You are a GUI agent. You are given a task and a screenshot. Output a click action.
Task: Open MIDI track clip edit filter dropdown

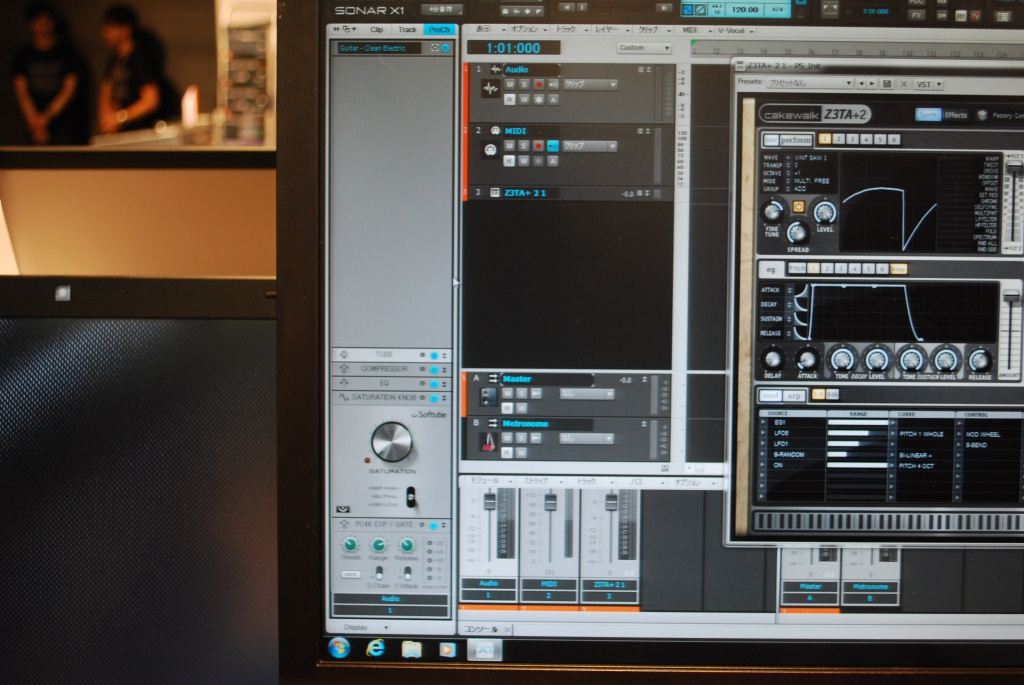(x=590, y=146)
